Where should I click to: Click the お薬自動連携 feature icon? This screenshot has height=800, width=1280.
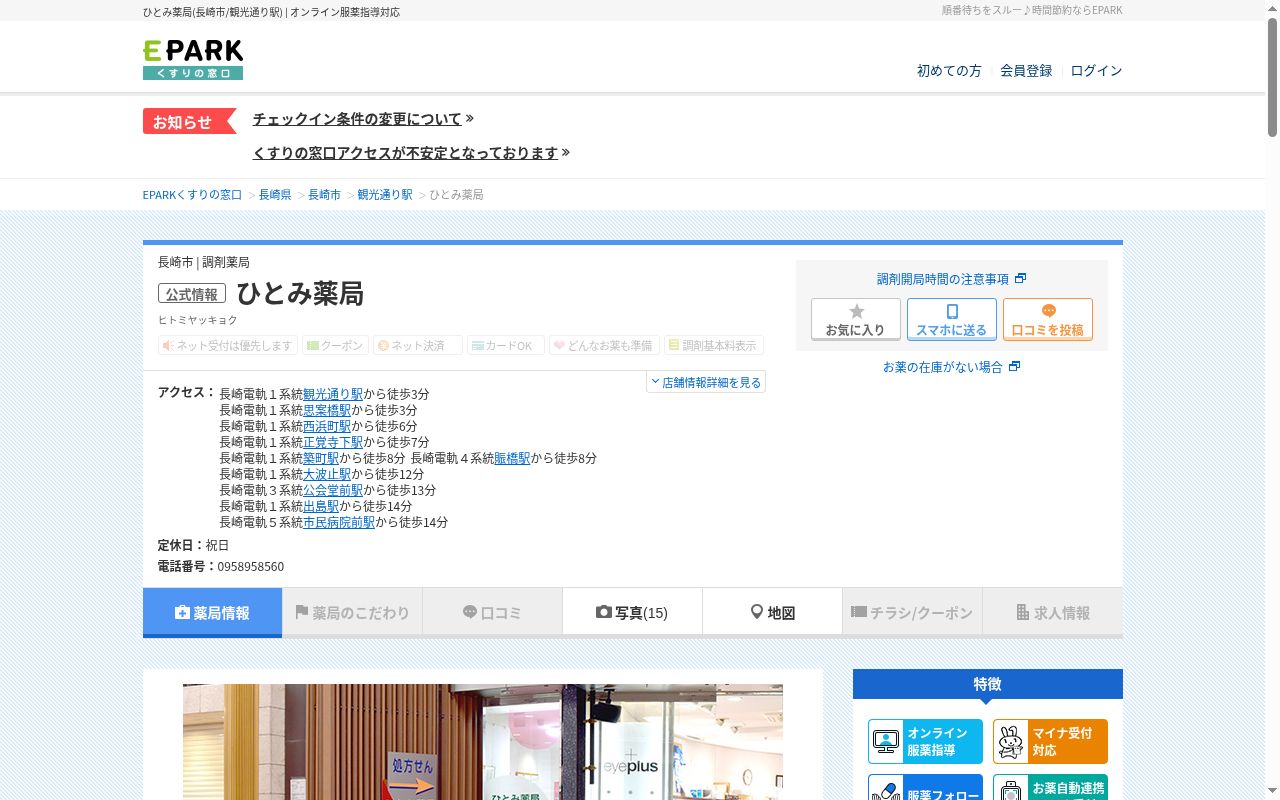pos(1050,788)
